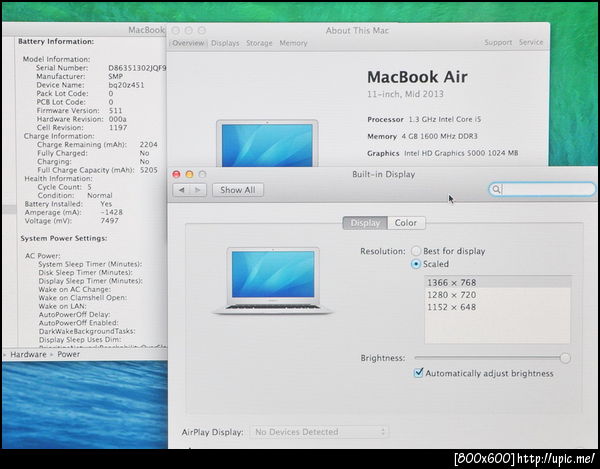Open Storage tab in About This Mac

point(259,43)
